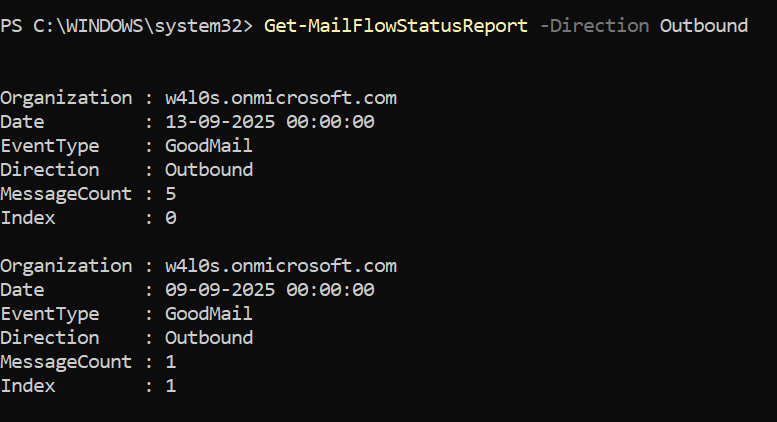Screen dimensions: 777x422
Task: Click the MessageCount label in the second record
Action: point(66,362)
